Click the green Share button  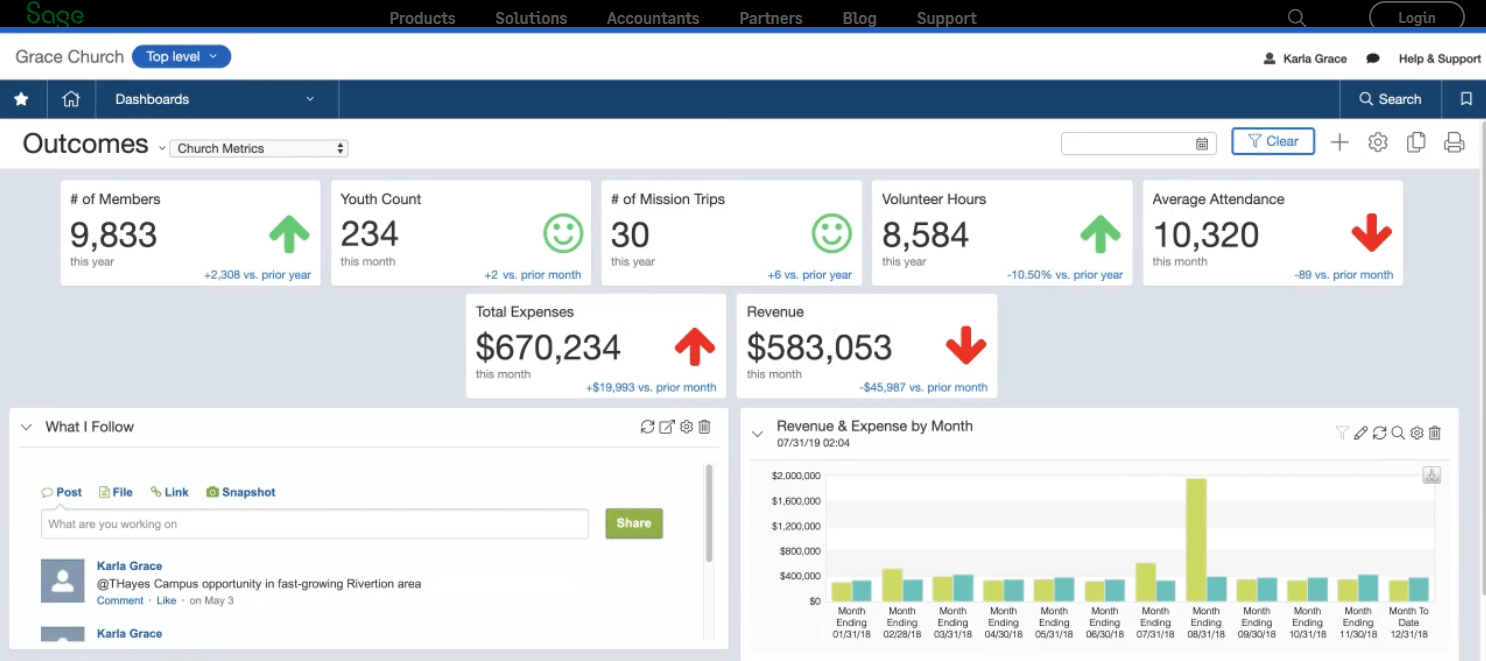point(634,523)
